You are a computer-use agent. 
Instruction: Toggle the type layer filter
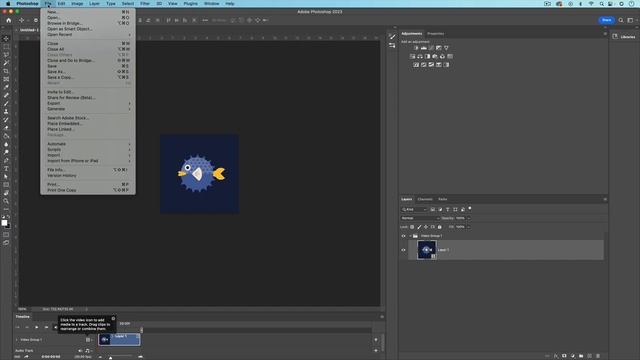[x=447, y=209]
